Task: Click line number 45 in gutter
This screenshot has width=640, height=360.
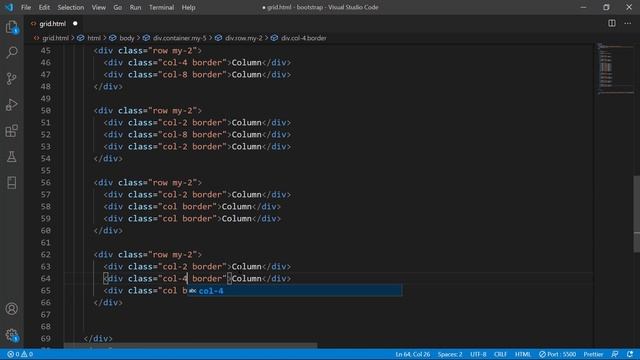Action: [46, 51]
